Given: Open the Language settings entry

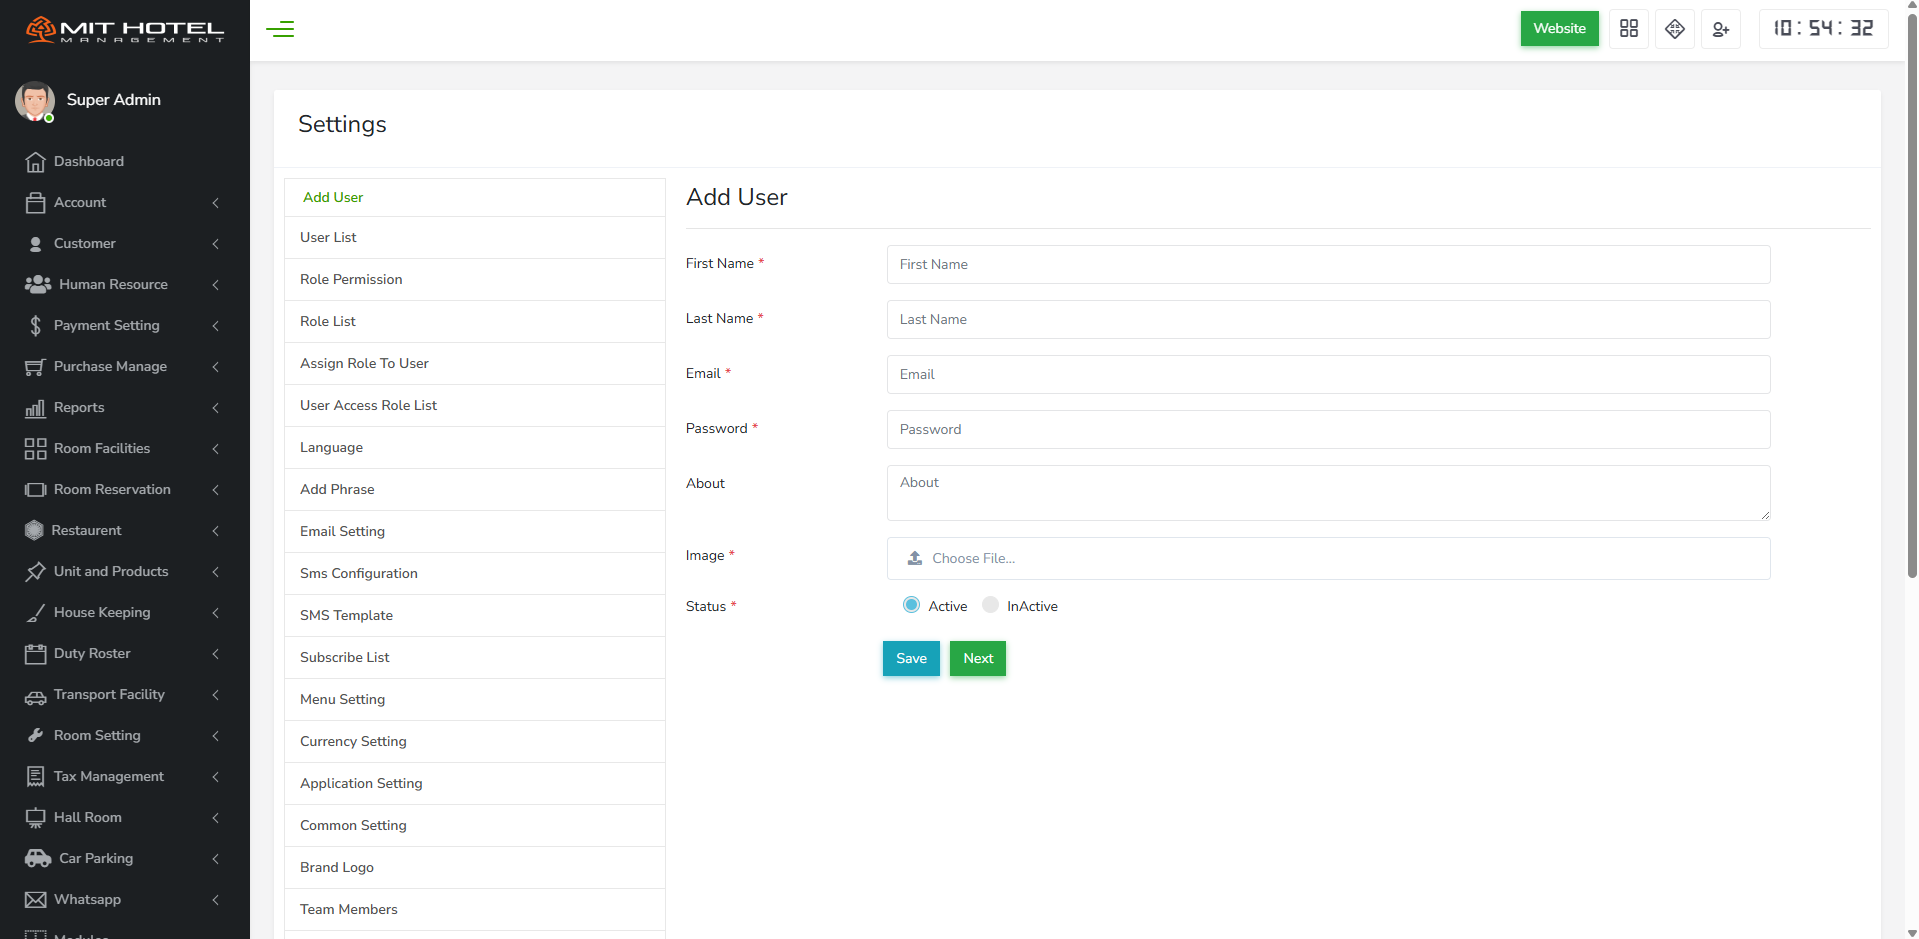Looking at the screenshot, I should 475,448.
